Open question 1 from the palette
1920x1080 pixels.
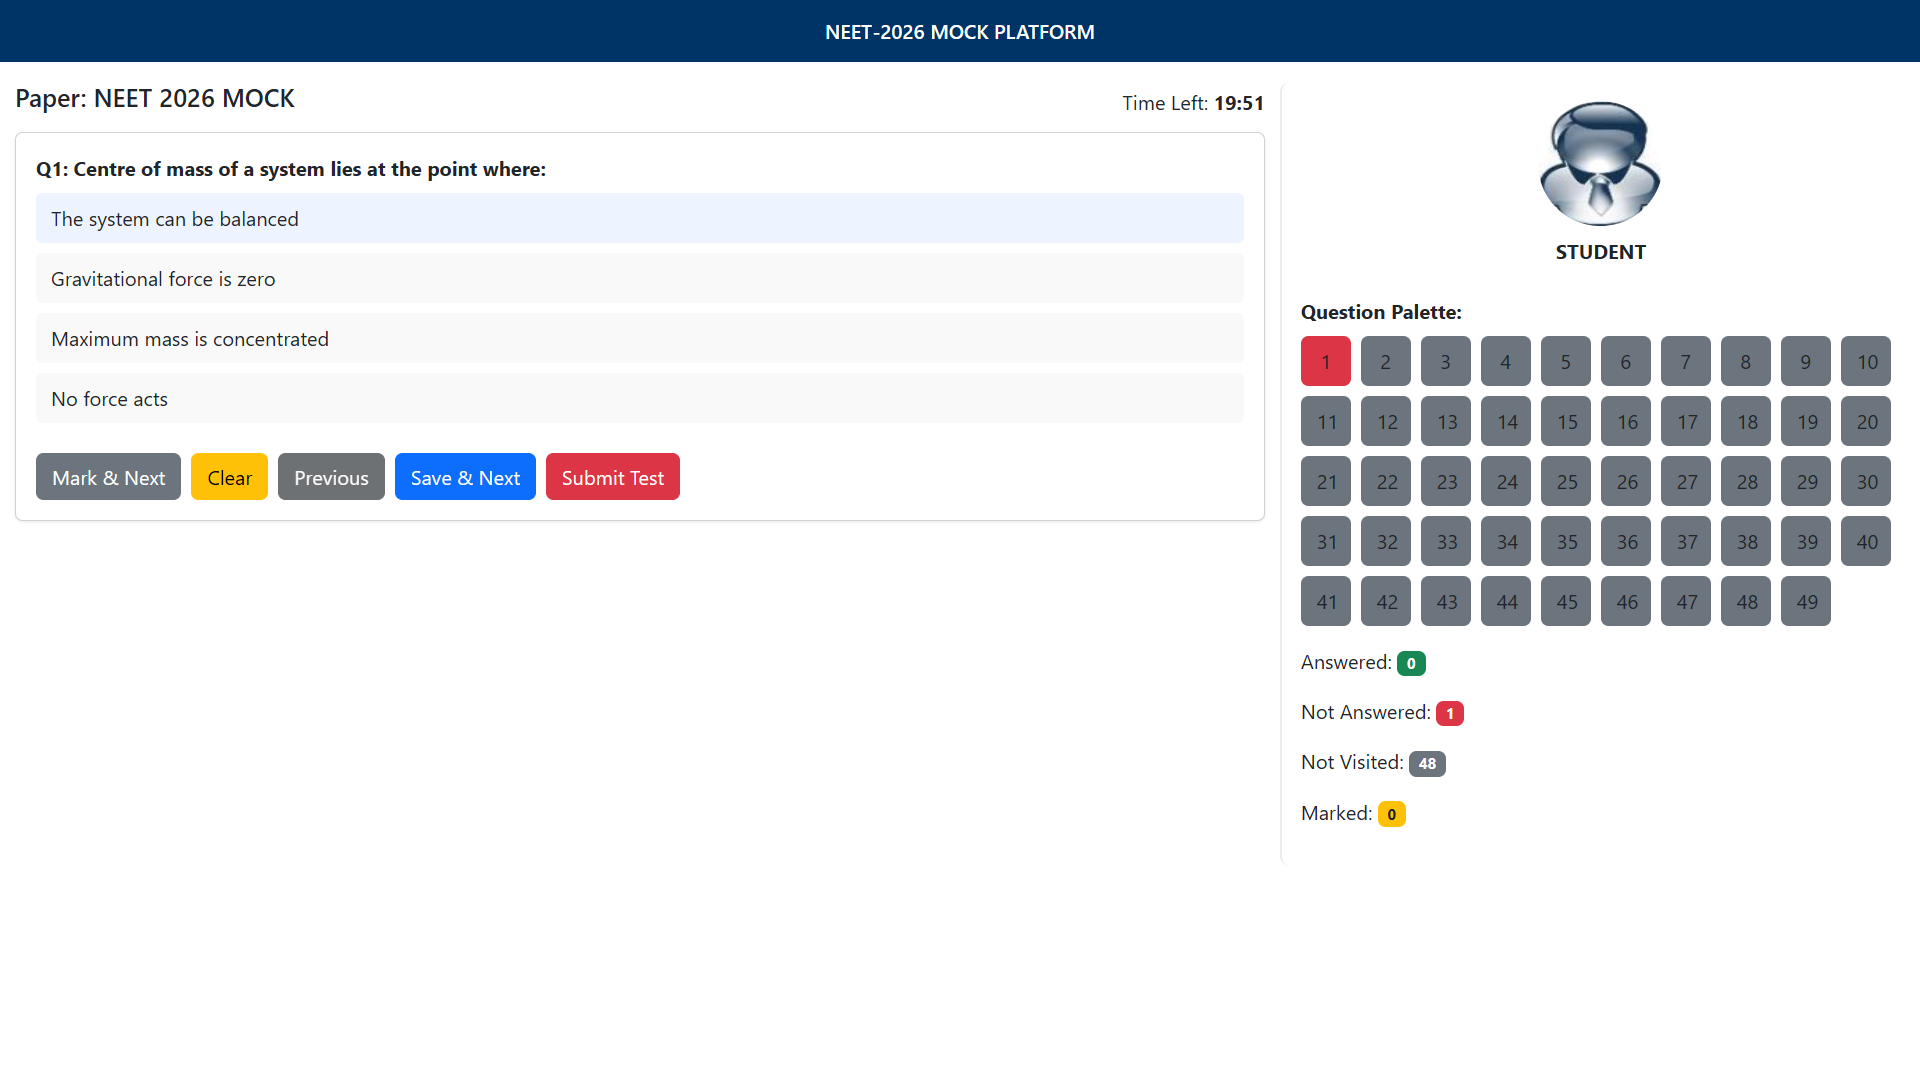pyautogui.click(x=1325, y=361)
